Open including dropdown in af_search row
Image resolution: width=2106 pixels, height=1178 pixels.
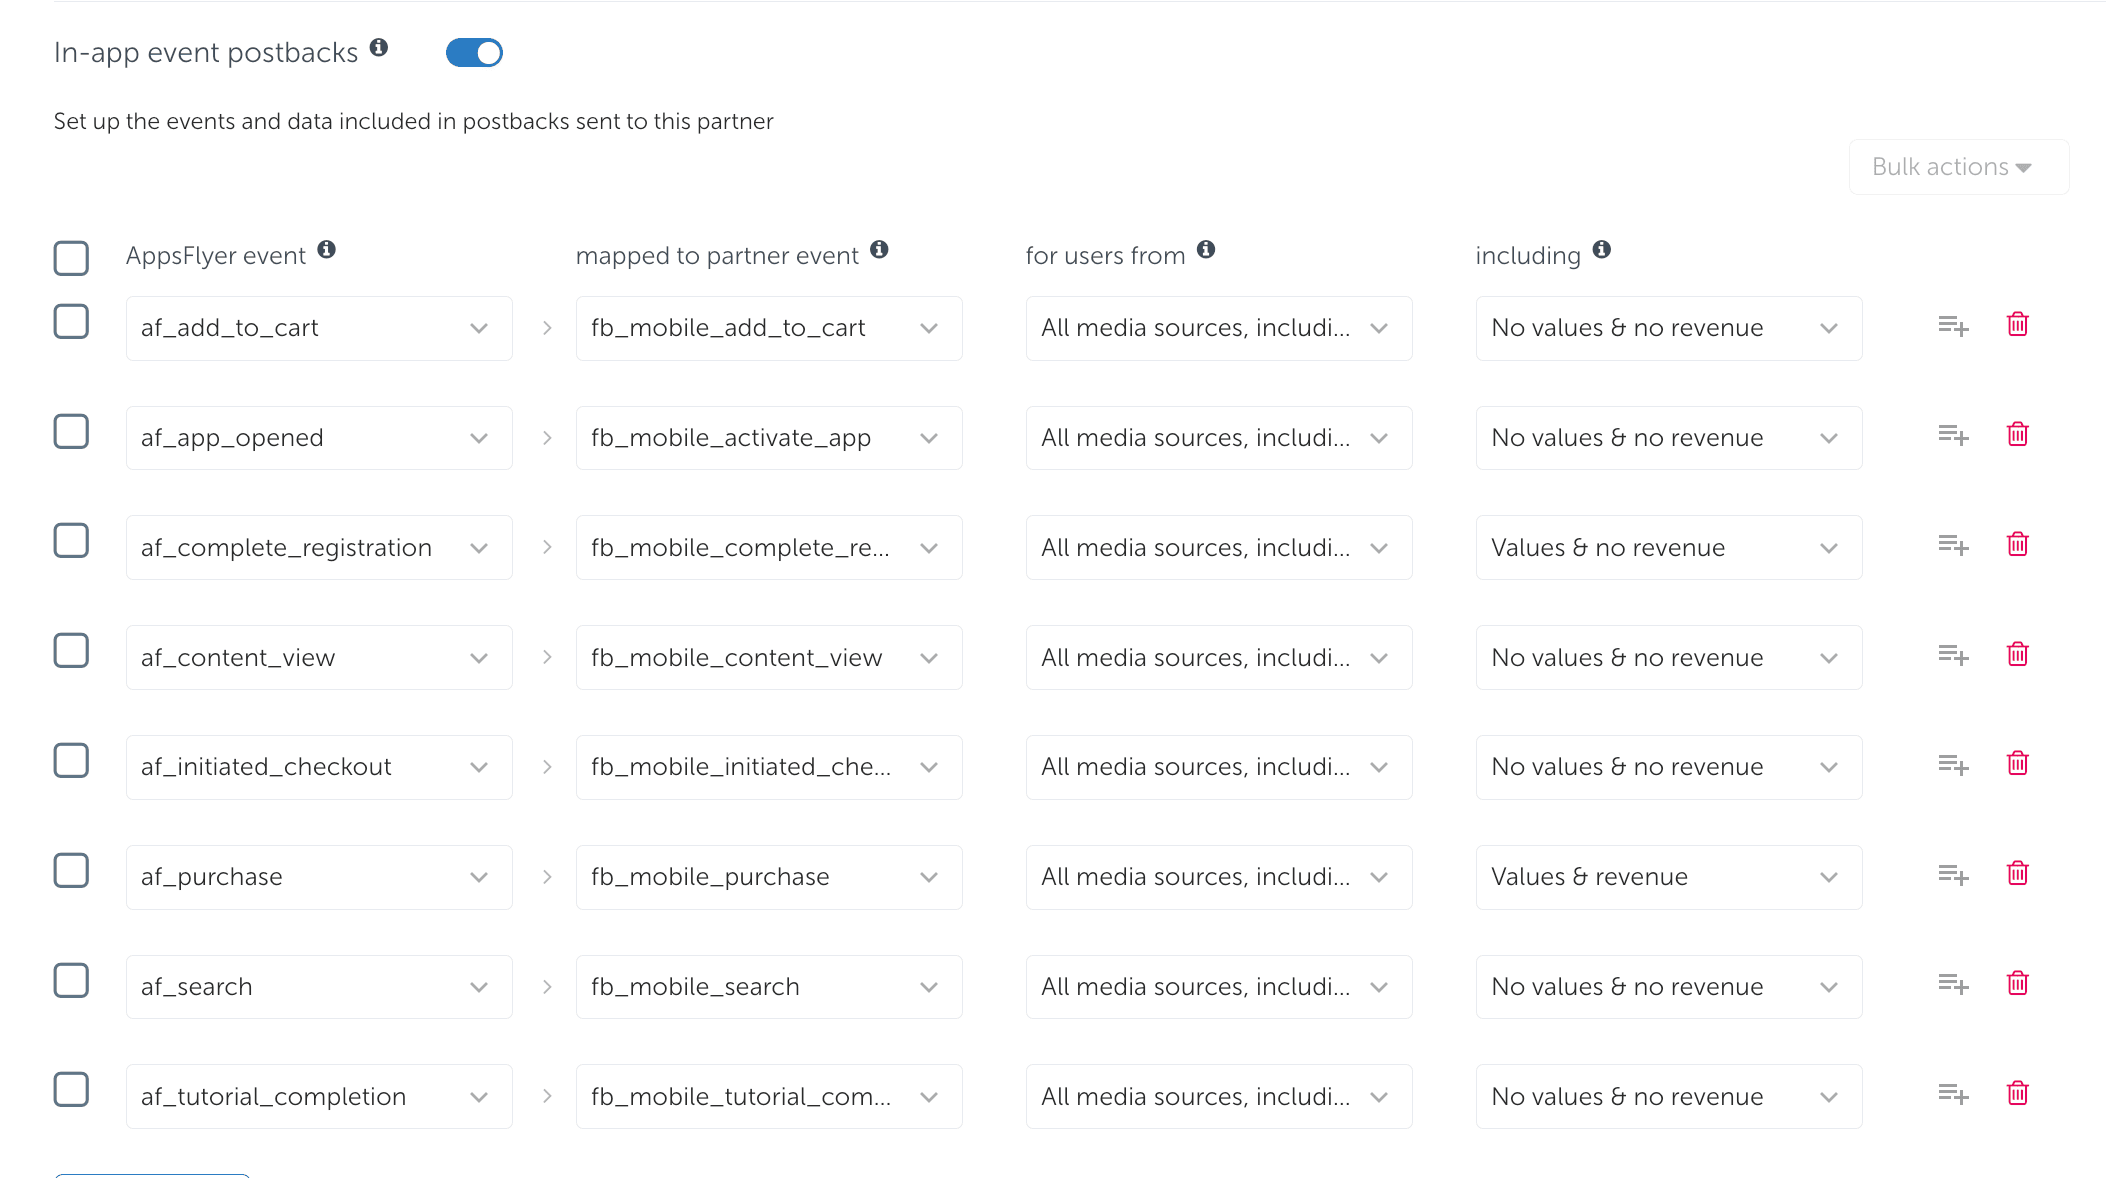click(x=1669, y=987)
